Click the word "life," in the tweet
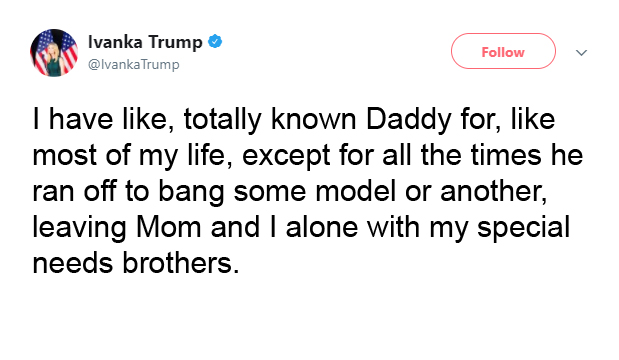This screenshot has width=619, height=360. [210, 156]
